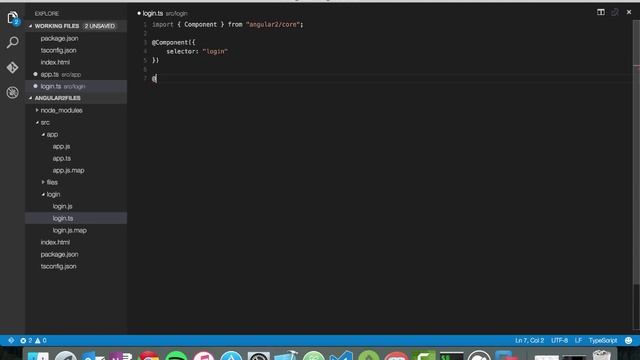640x360 pixels.
Task: Select login.ts in the login folder tree
Action: (63, 218)
